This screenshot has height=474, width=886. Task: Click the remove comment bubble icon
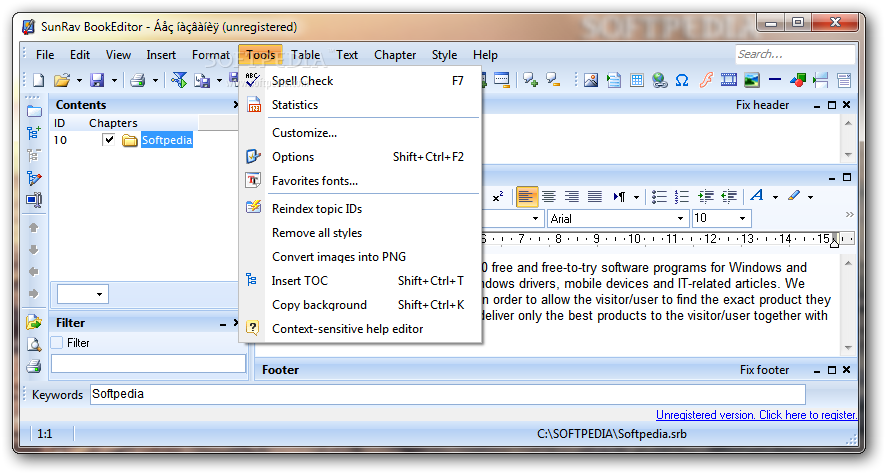(x=553, y=80)
